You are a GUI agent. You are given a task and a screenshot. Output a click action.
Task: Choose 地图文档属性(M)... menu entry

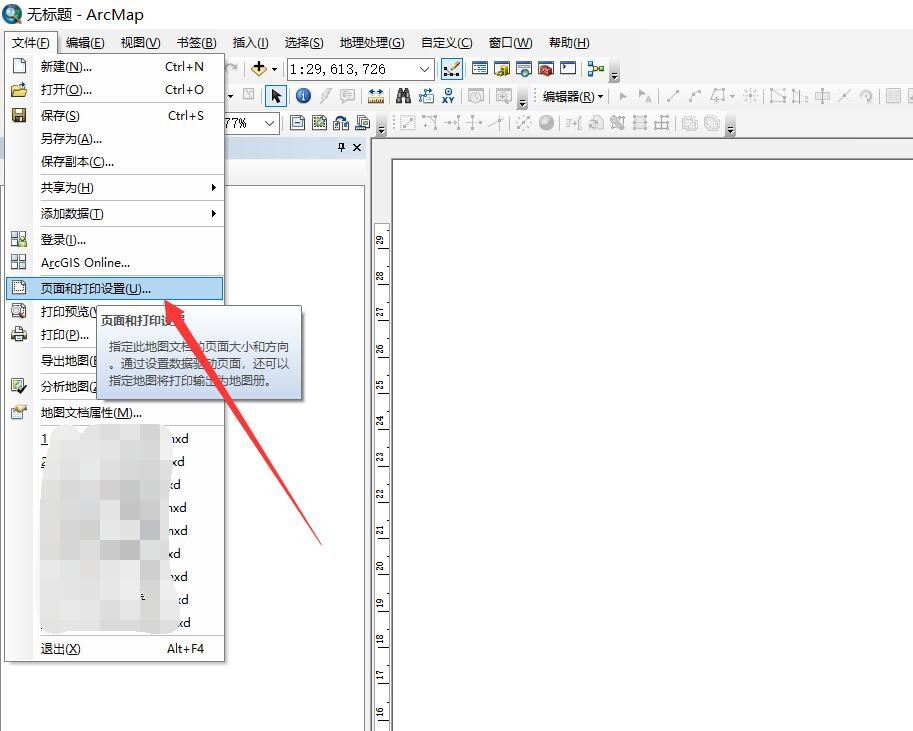tap(115, 412)
